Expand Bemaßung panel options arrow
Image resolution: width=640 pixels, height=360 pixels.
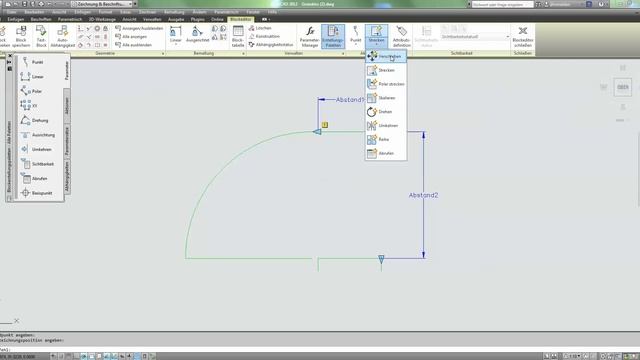[x=243, y=53]
